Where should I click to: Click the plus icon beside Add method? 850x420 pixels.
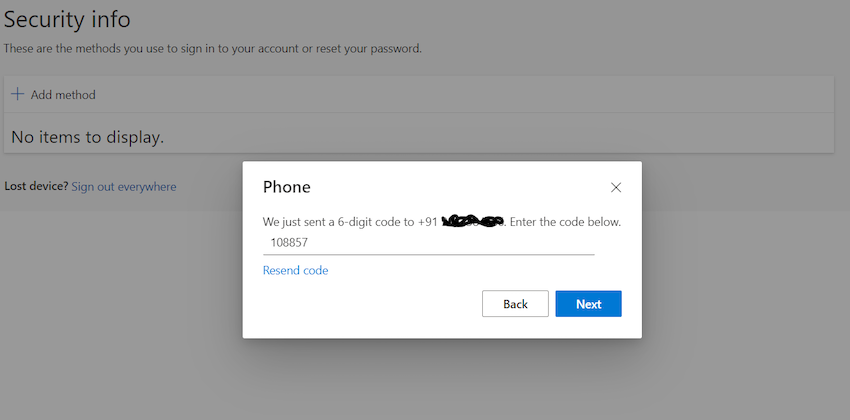click(x=17, y=95)
